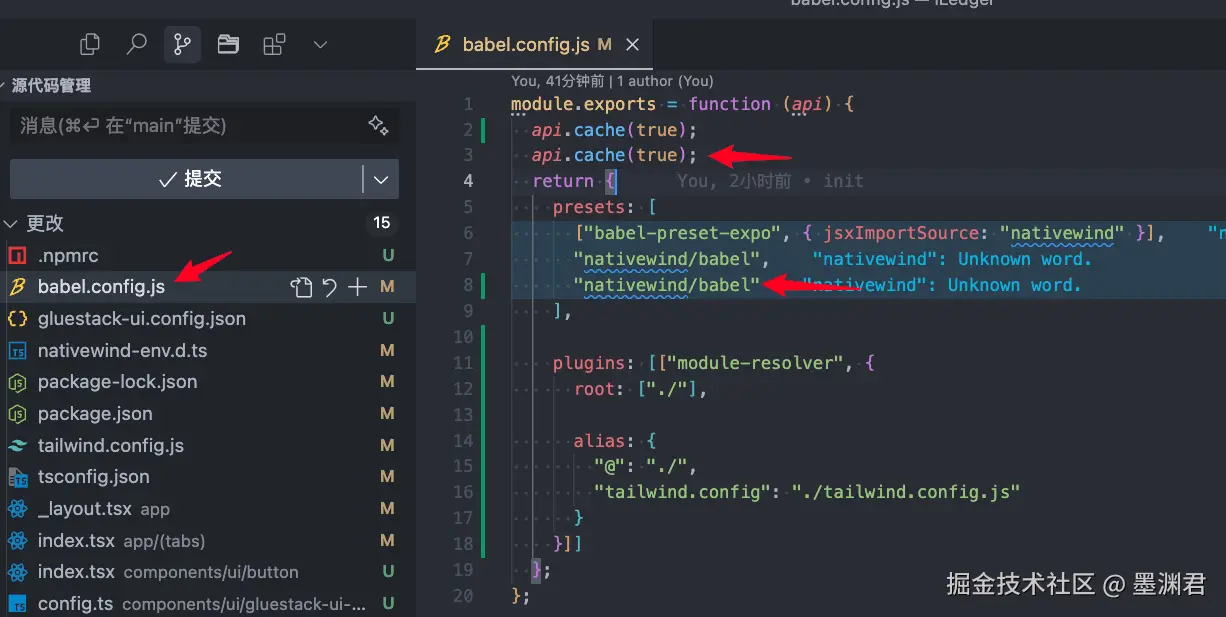Expand additional views chevron in activity bar
Image resolution: width=1226 pixels, height=617 pixels.
click(320, 44)
